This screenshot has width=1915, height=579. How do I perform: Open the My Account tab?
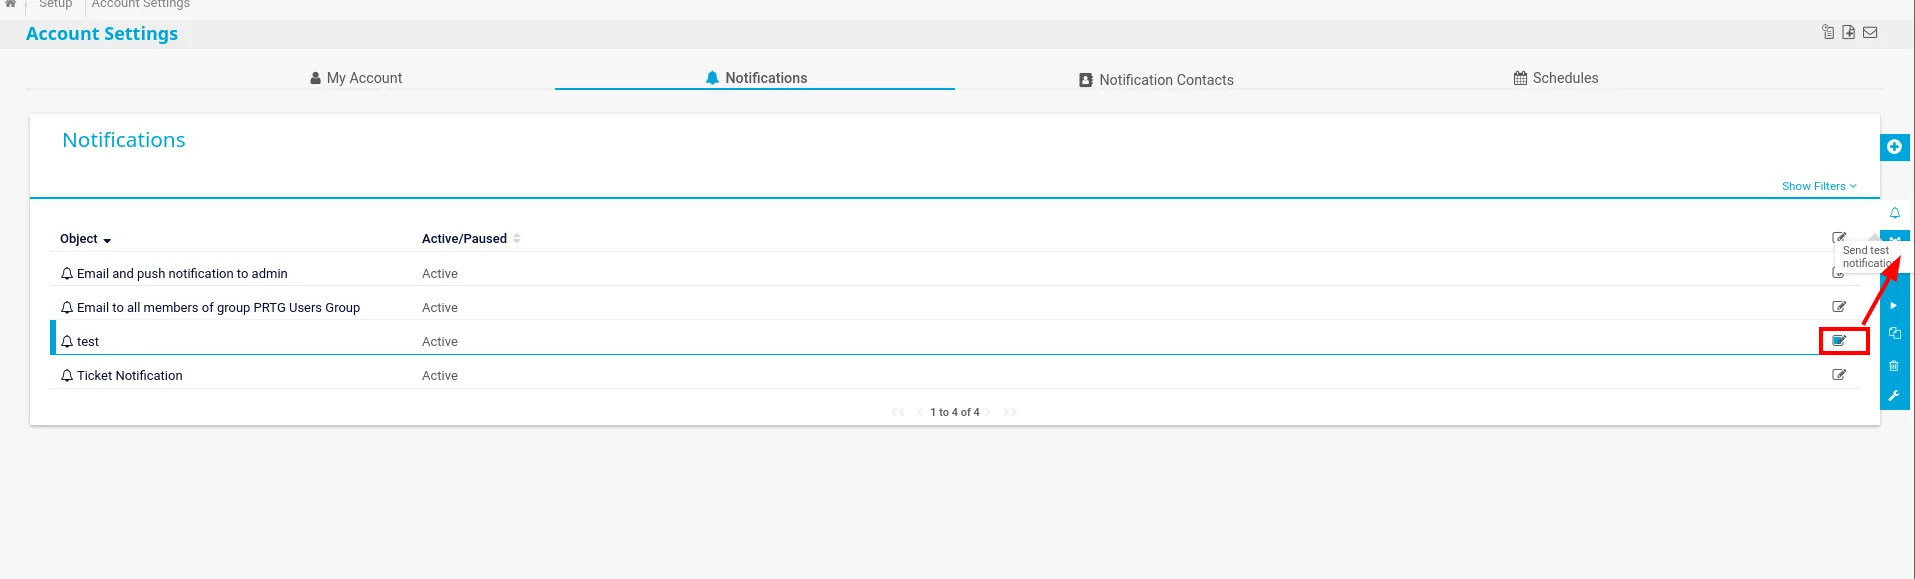click(356, 78)
